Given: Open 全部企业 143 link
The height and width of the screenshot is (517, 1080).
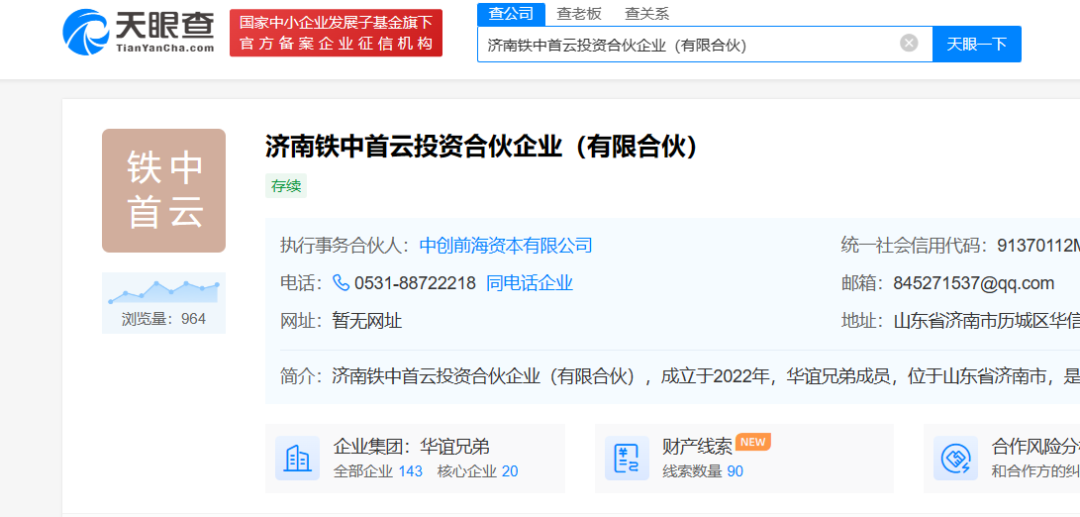Looking at the screenshot, I should pos(377,472).
